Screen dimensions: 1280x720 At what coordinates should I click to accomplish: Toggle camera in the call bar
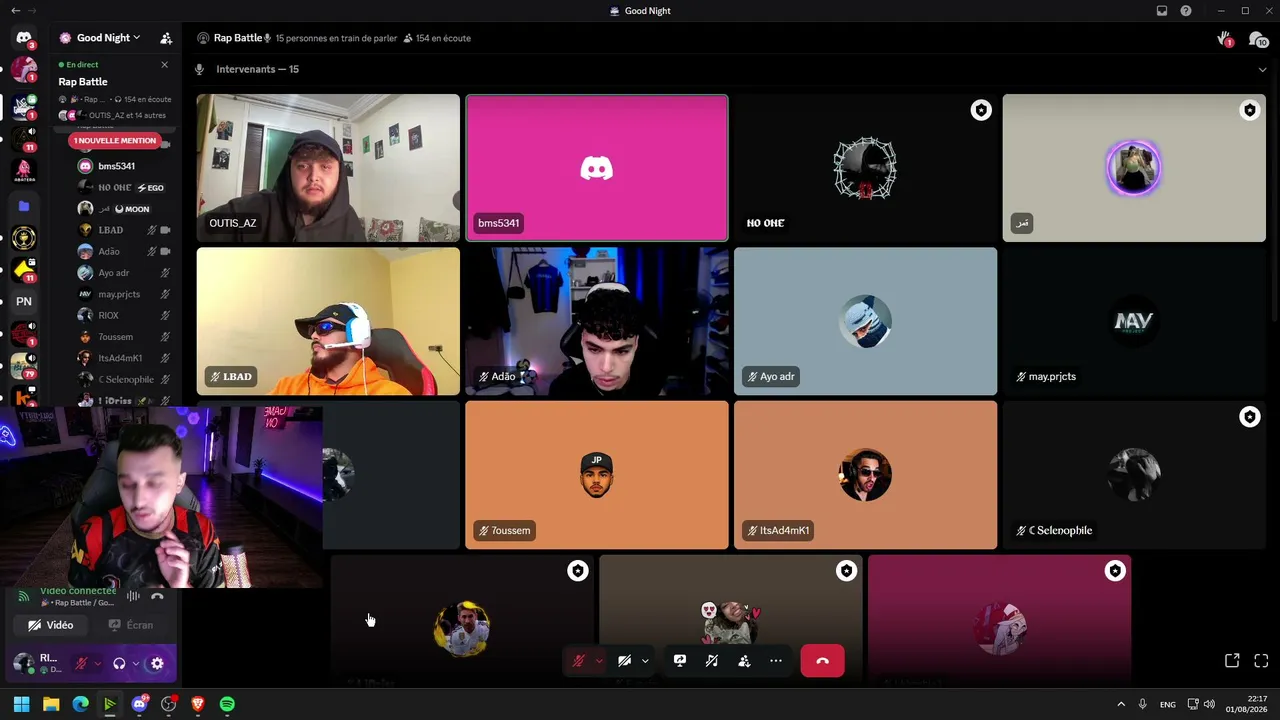[x=624, y=661]
